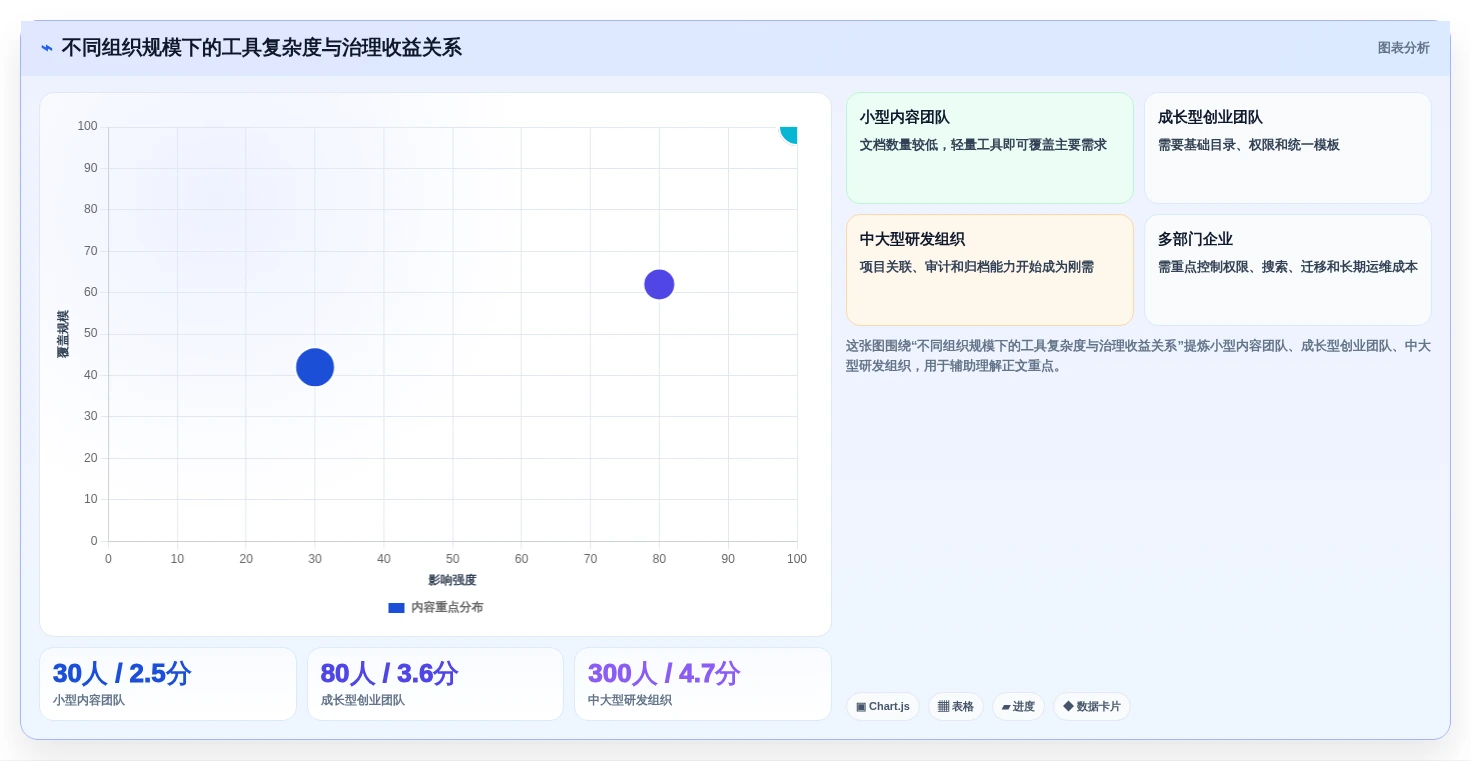Click the 小型内容团队 label under 30人 / 2.5分
Image resolution: width=1471 pixels, height=761 pixels.
89,701
